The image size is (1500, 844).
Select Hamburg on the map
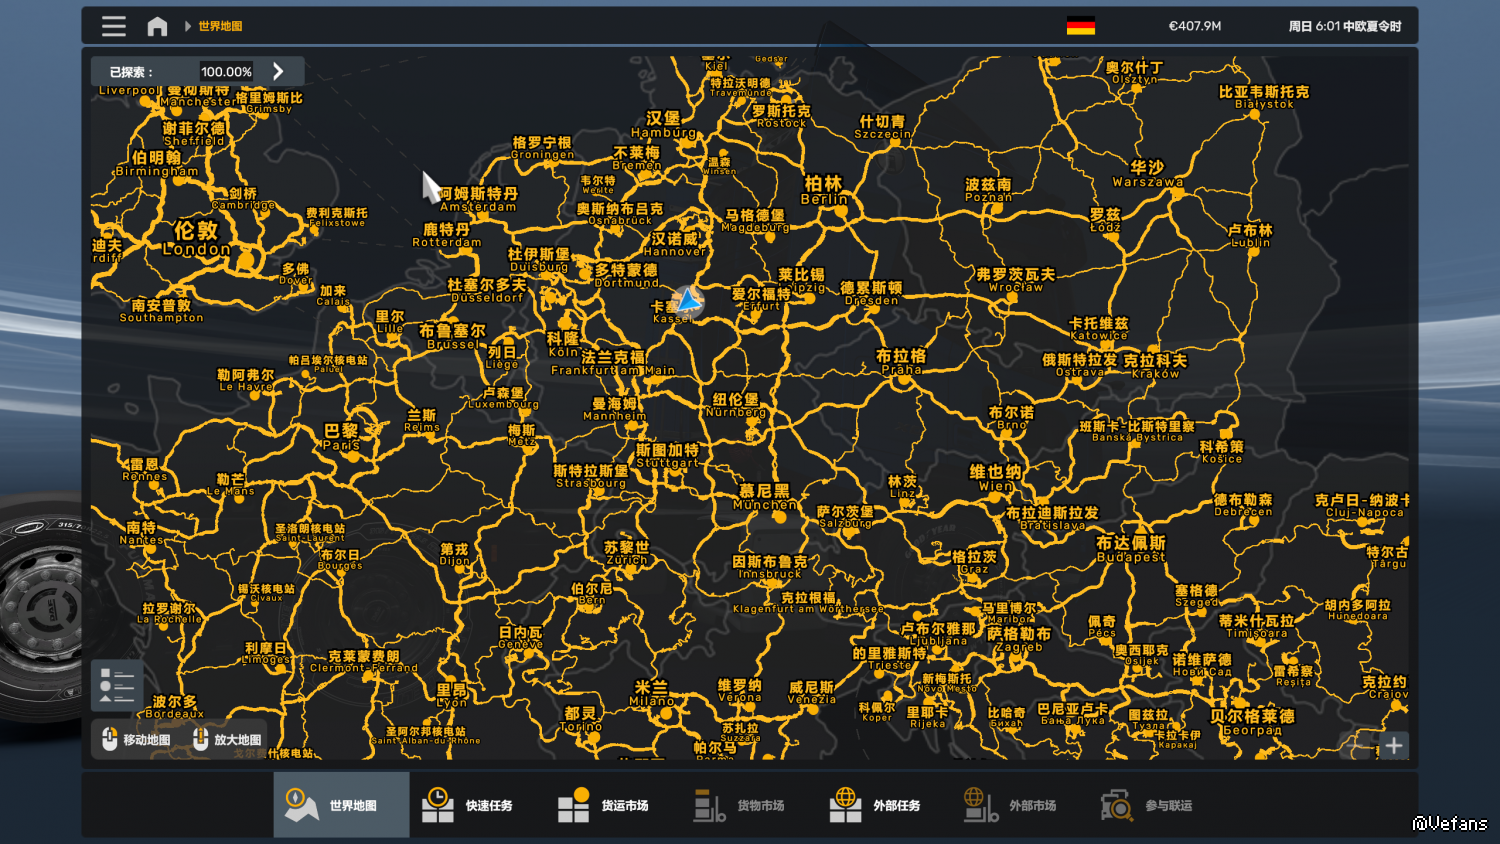[663, 125]
